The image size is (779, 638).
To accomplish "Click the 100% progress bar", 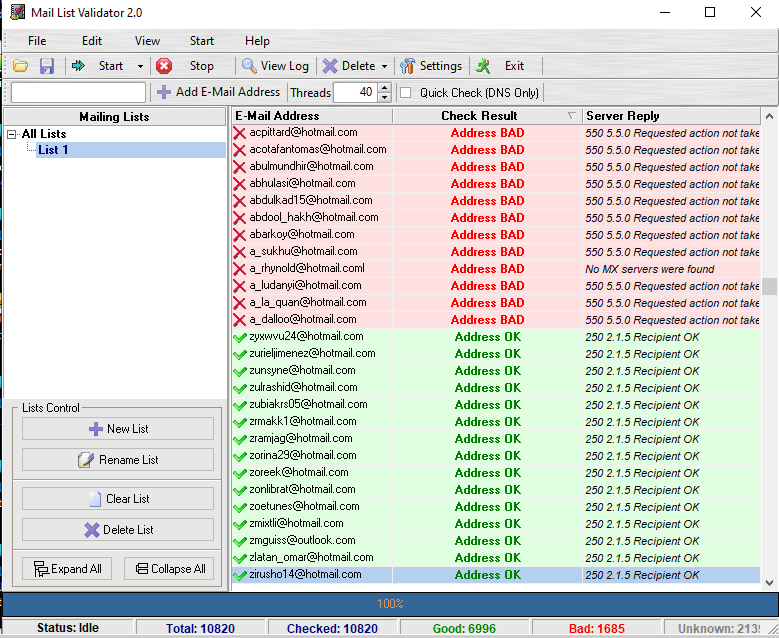I will click(x=390, y=604).
